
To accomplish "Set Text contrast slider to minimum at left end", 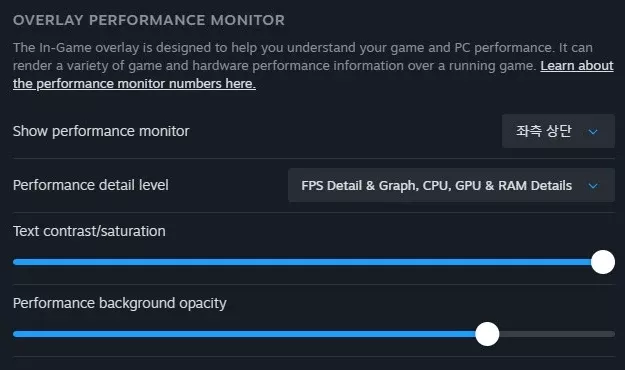I will [x=15, y=262].
